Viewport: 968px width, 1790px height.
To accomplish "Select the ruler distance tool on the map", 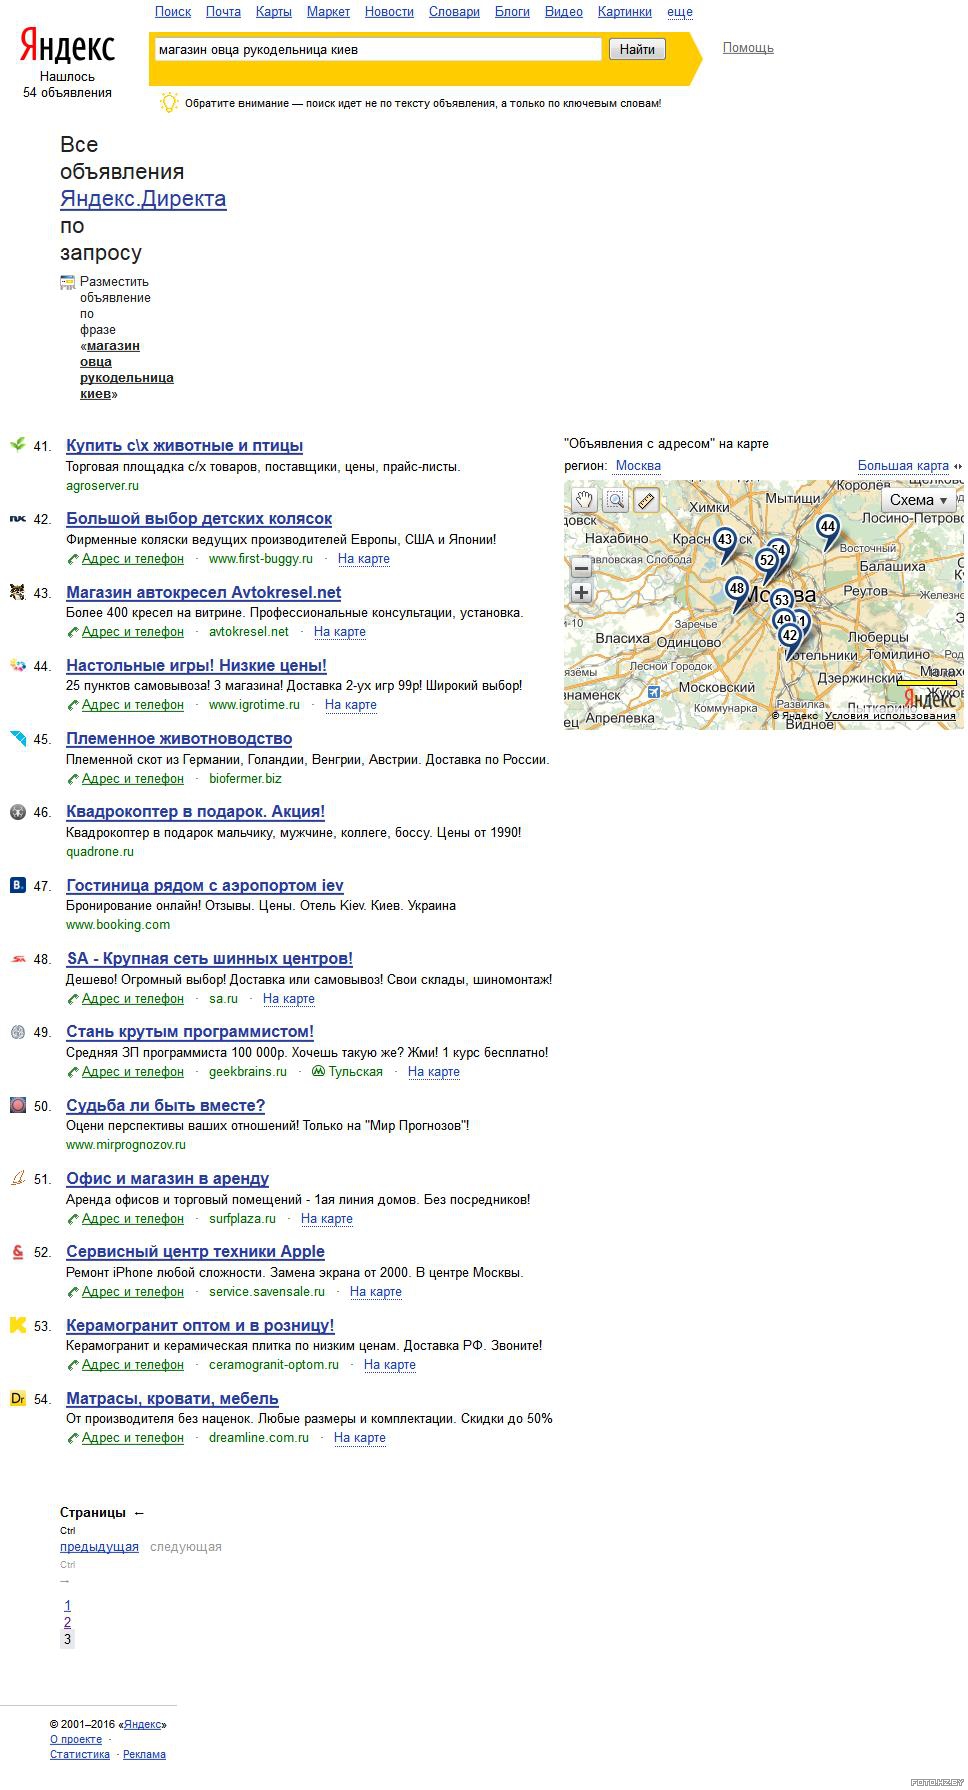I will coord(647,501).
